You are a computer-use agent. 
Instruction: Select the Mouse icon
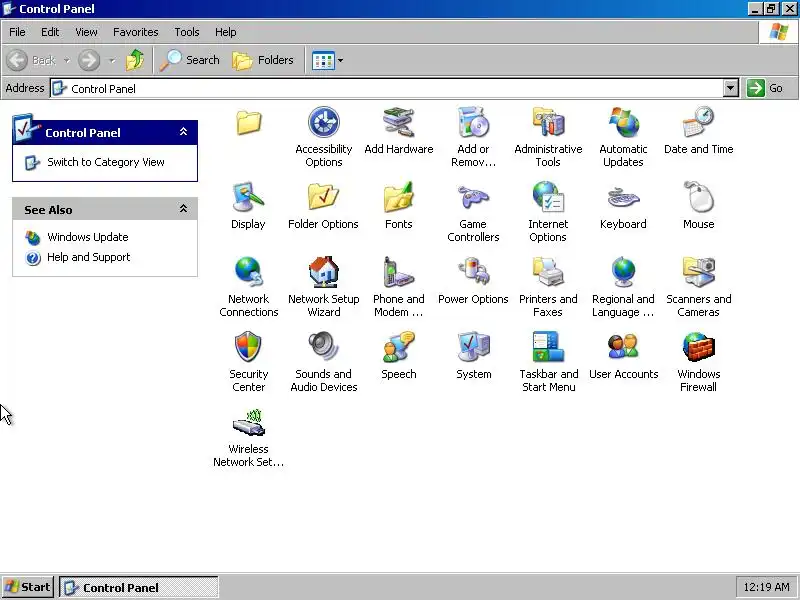(x=698, y=197)
